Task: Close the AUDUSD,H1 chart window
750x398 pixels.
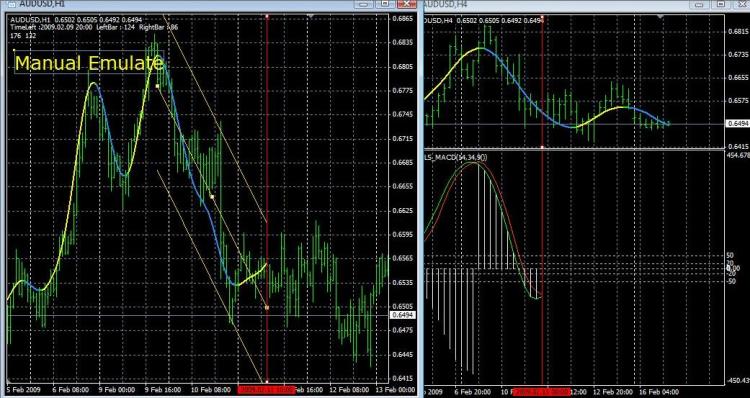Action: tap(407, 4)
